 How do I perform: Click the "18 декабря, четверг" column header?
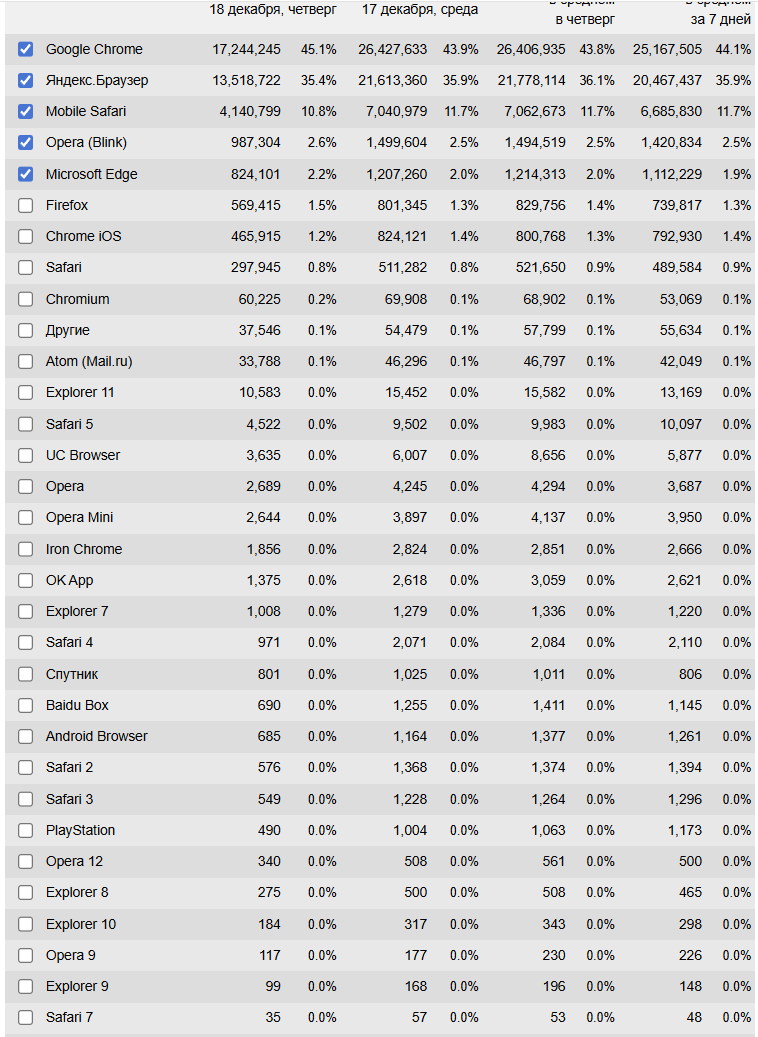273,9
